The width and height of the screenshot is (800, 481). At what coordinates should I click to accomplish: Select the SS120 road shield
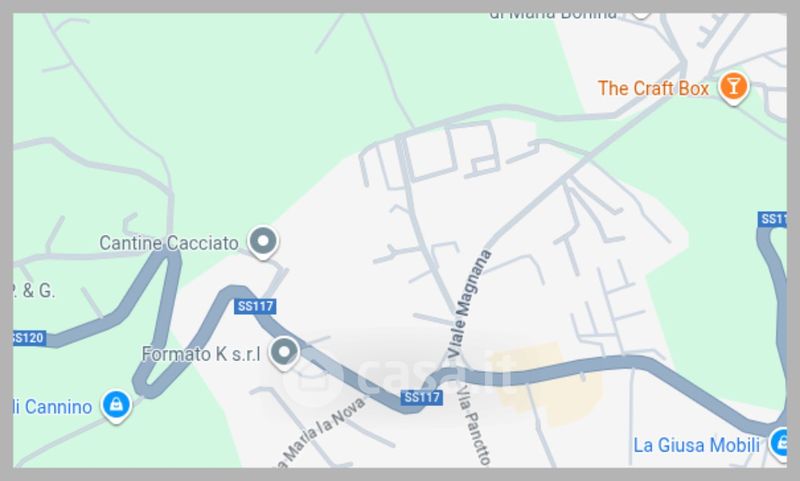(30, 338)
